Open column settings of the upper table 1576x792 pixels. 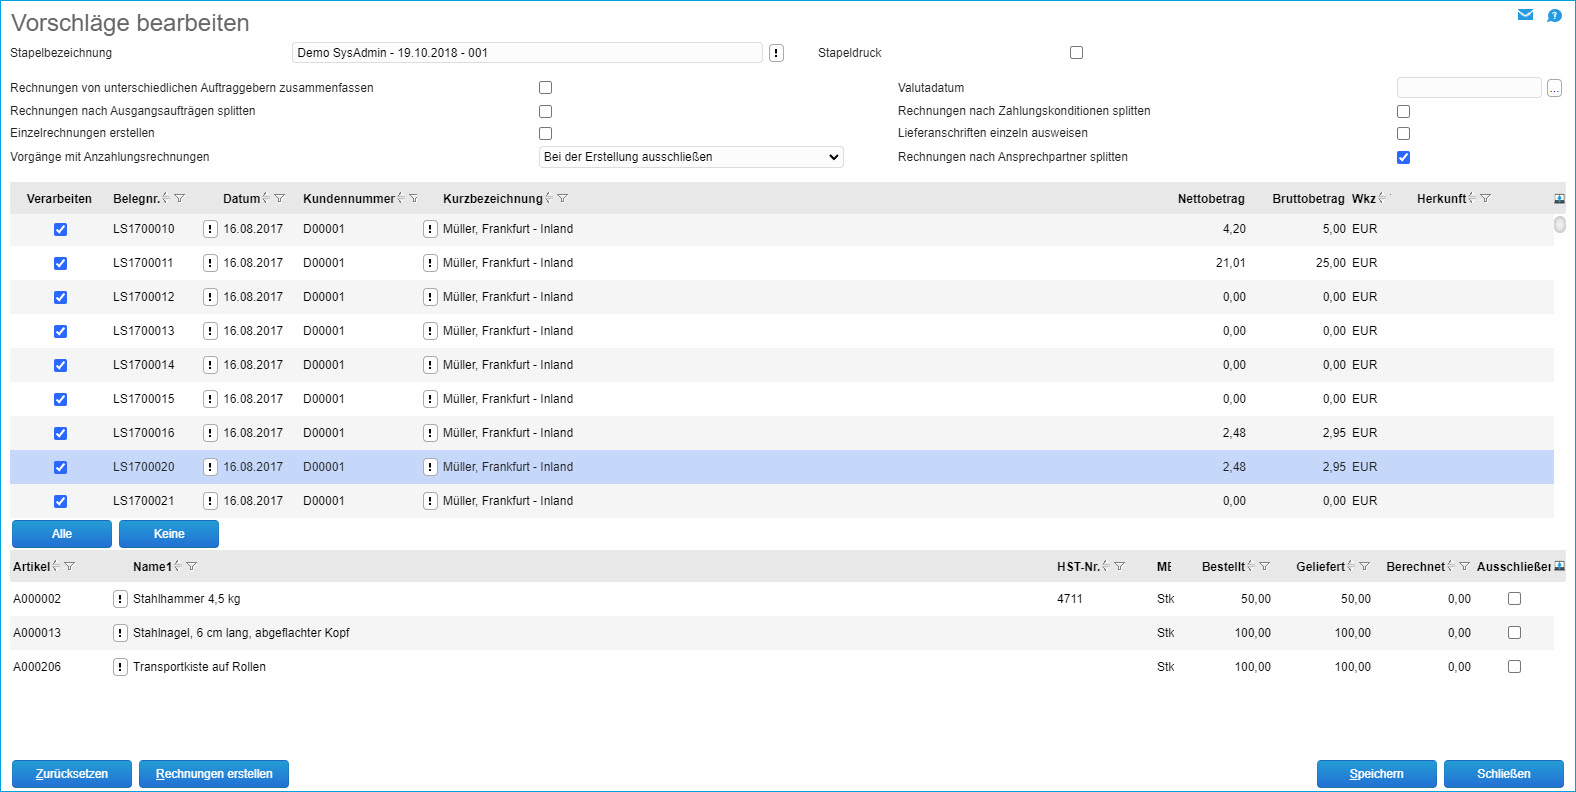pyautogui.click(x=1559, y=199)
